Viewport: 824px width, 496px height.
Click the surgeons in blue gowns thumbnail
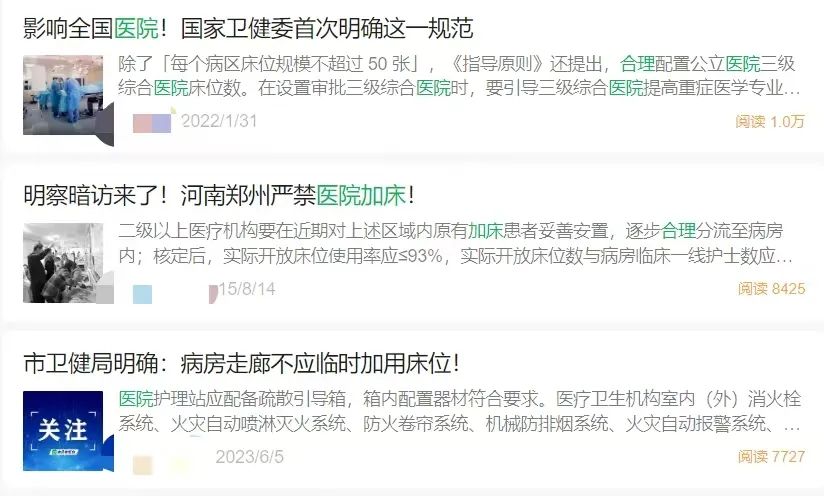pos(63,95)
